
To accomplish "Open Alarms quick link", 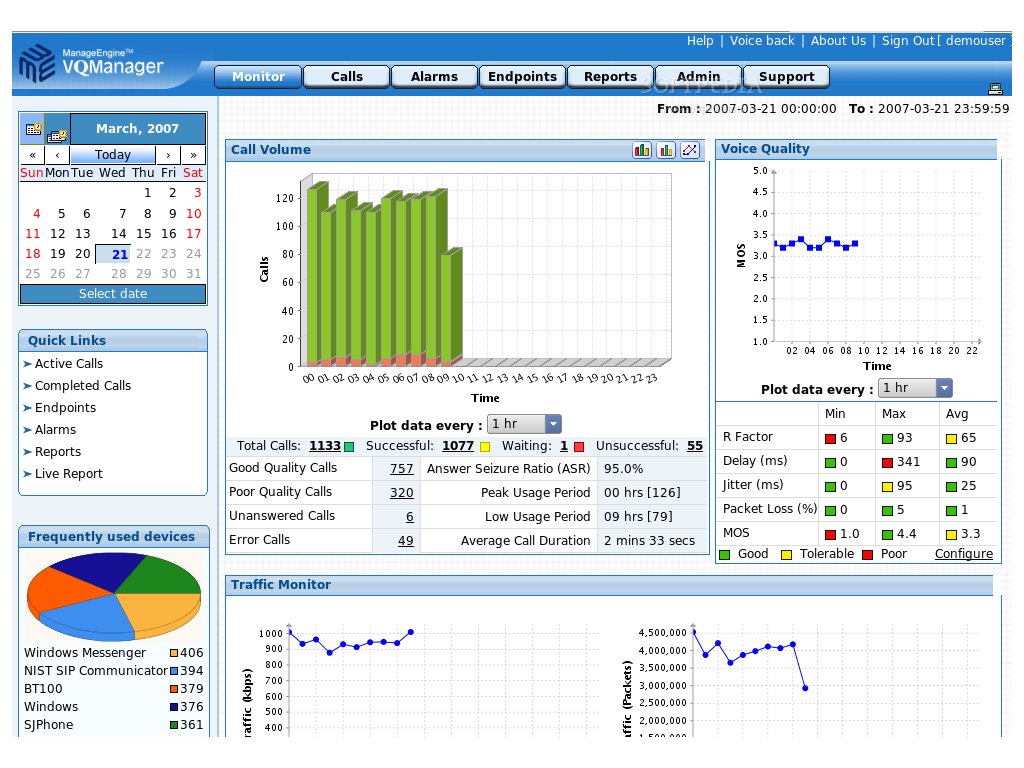I will pyautogui.click(x=56, y=430).
